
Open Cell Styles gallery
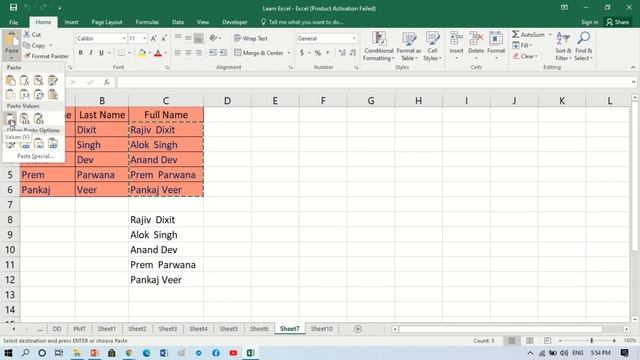coord(432,46)
